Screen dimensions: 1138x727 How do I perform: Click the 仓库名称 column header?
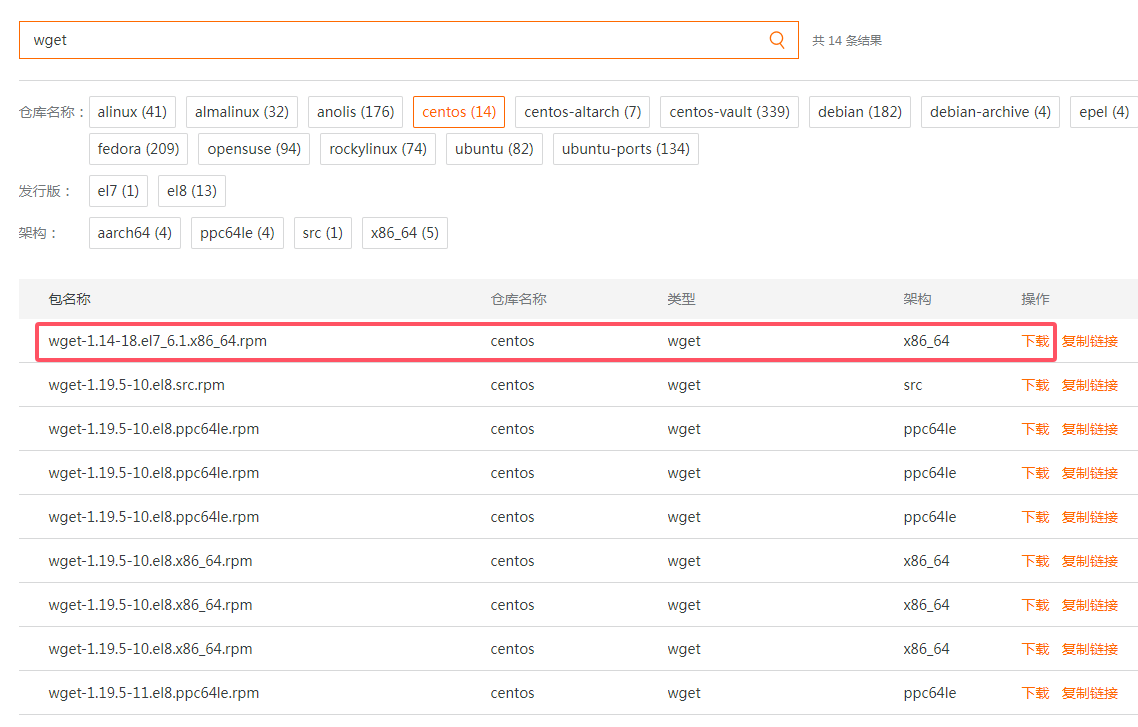click(x=518, y=299)
